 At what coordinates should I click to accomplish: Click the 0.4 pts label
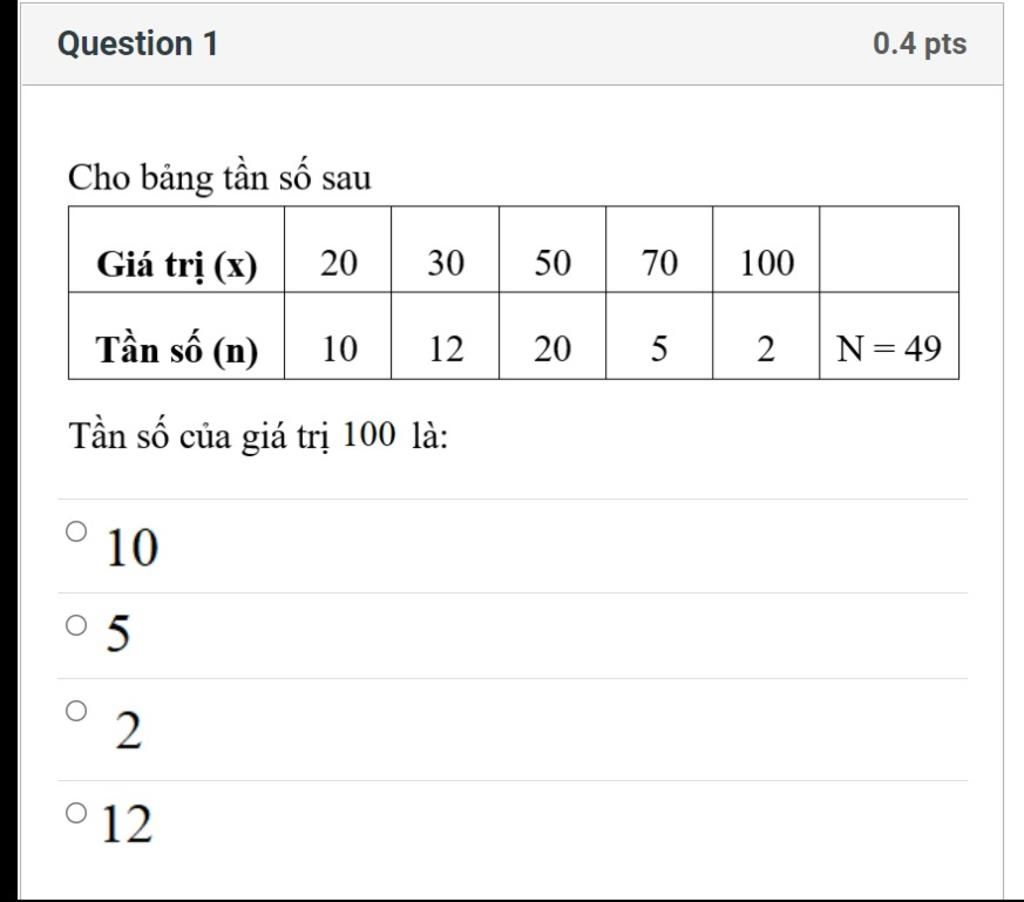[x=920, y=44]
